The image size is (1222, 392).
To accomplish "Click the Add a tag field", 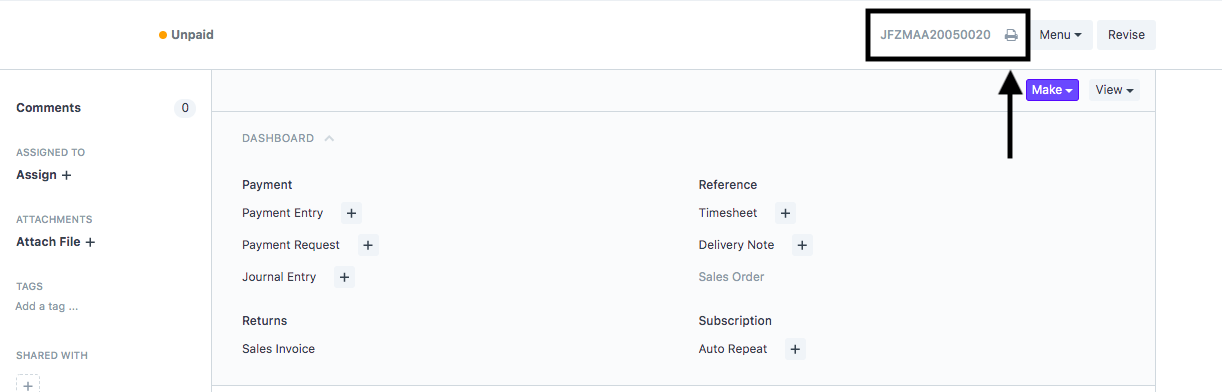I will [47, 306].
